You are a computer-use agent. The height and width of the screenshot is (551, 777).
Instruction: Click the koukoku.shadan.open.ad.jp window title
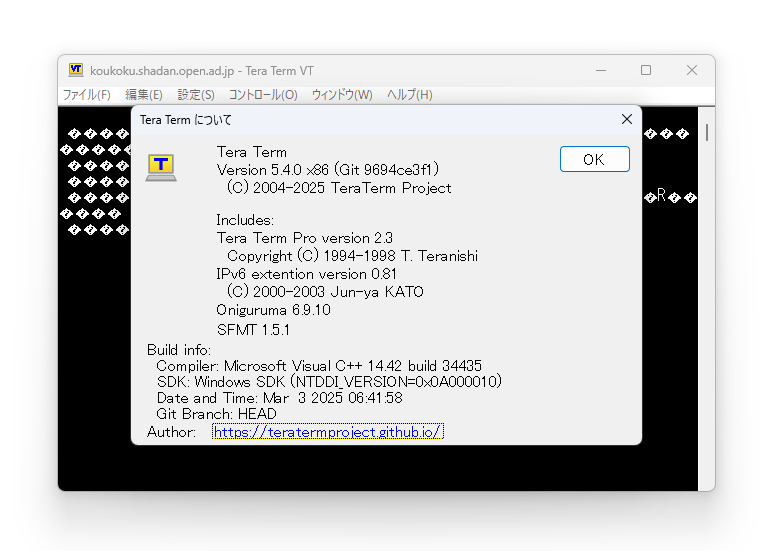coord(202,71)
